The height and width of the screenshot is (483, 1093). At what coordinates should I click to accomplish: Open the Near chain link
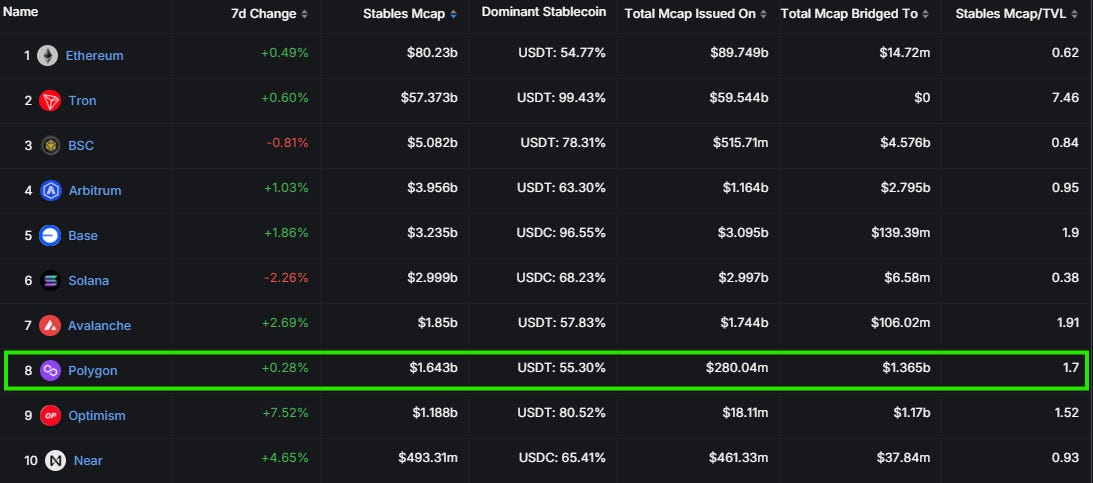click(88, 461)
